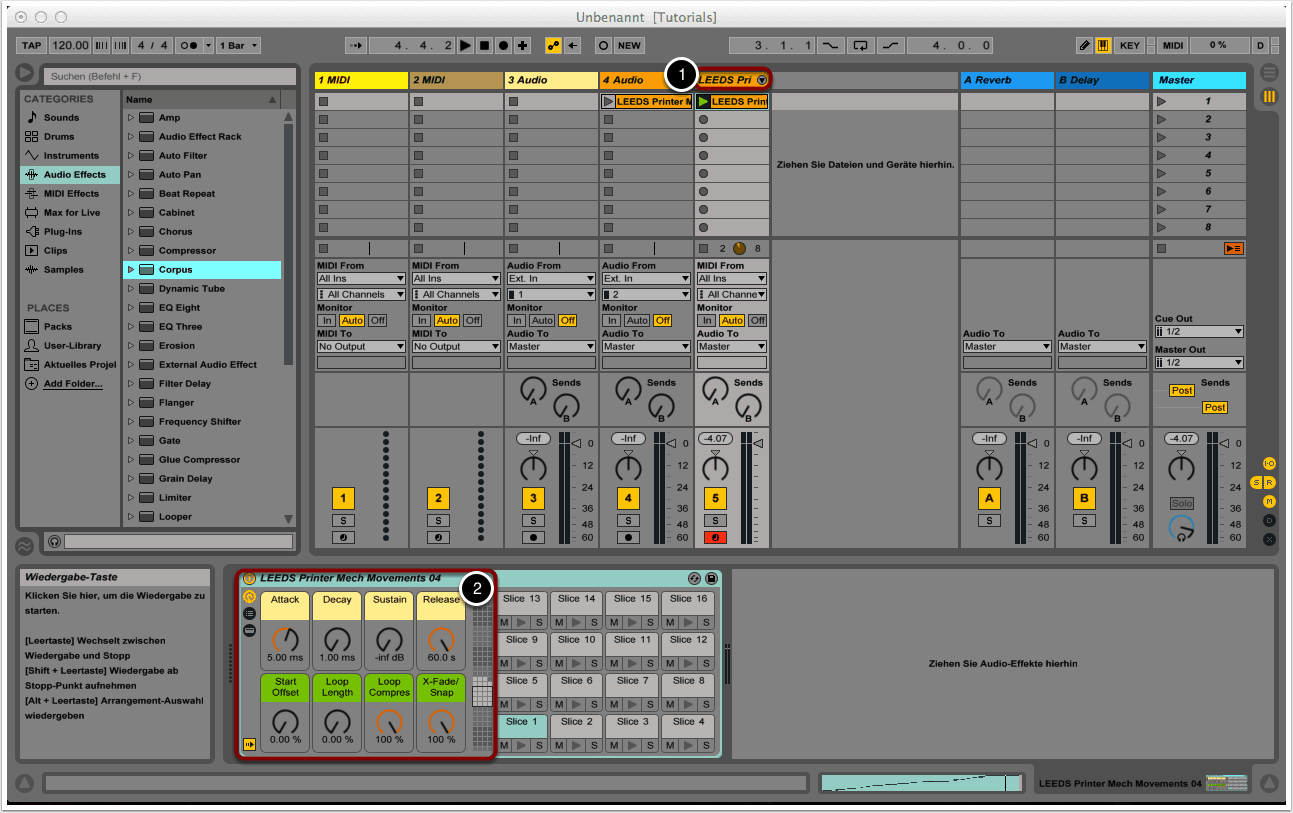
Task: Save the drum rack preset via disk icon
Action: click(711, 579)
